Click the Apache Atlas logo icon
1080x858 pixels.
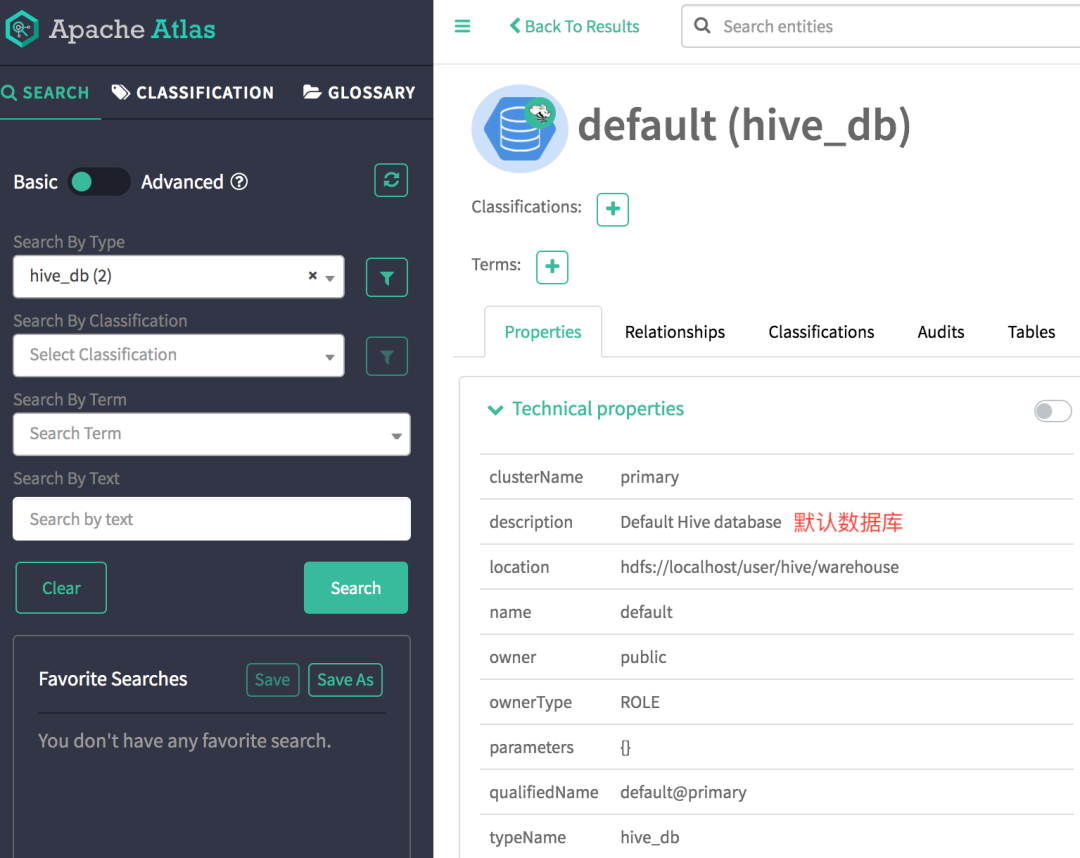21,29
